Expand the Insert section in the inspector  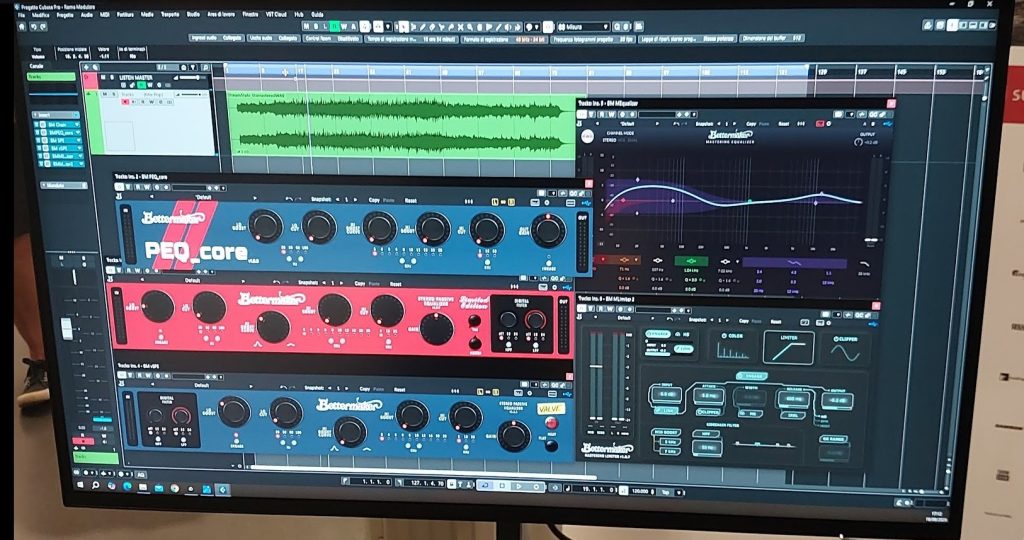point(56,115)
